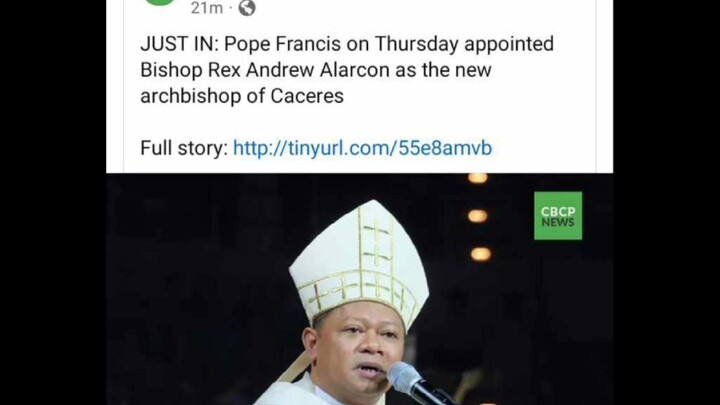Open the green page profile avatar

pos(160,2)
